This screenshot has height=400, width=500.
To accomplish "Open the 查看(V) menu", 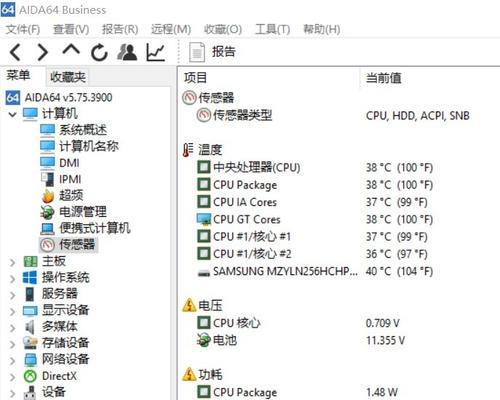I will tap(71, 29).
